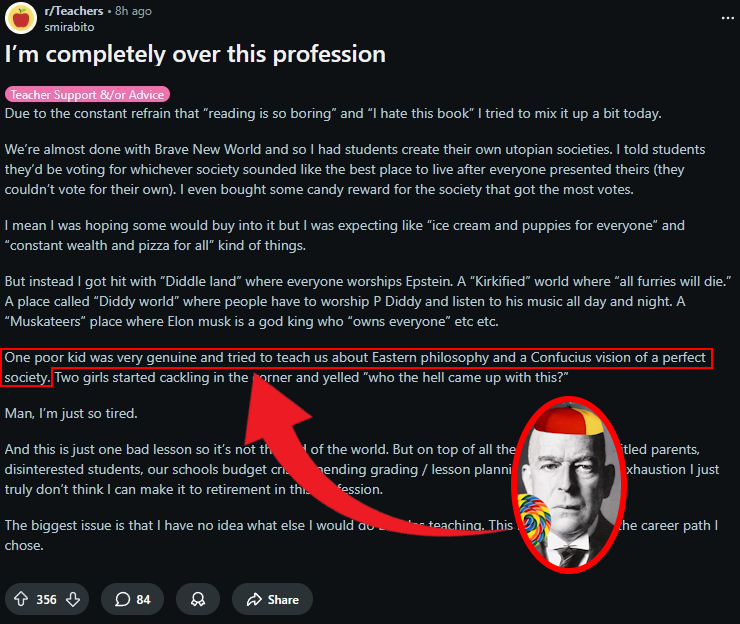Screen dimensions: 740x624
Task: Open comments via the speech bubble icon
Action: [122, 599]
